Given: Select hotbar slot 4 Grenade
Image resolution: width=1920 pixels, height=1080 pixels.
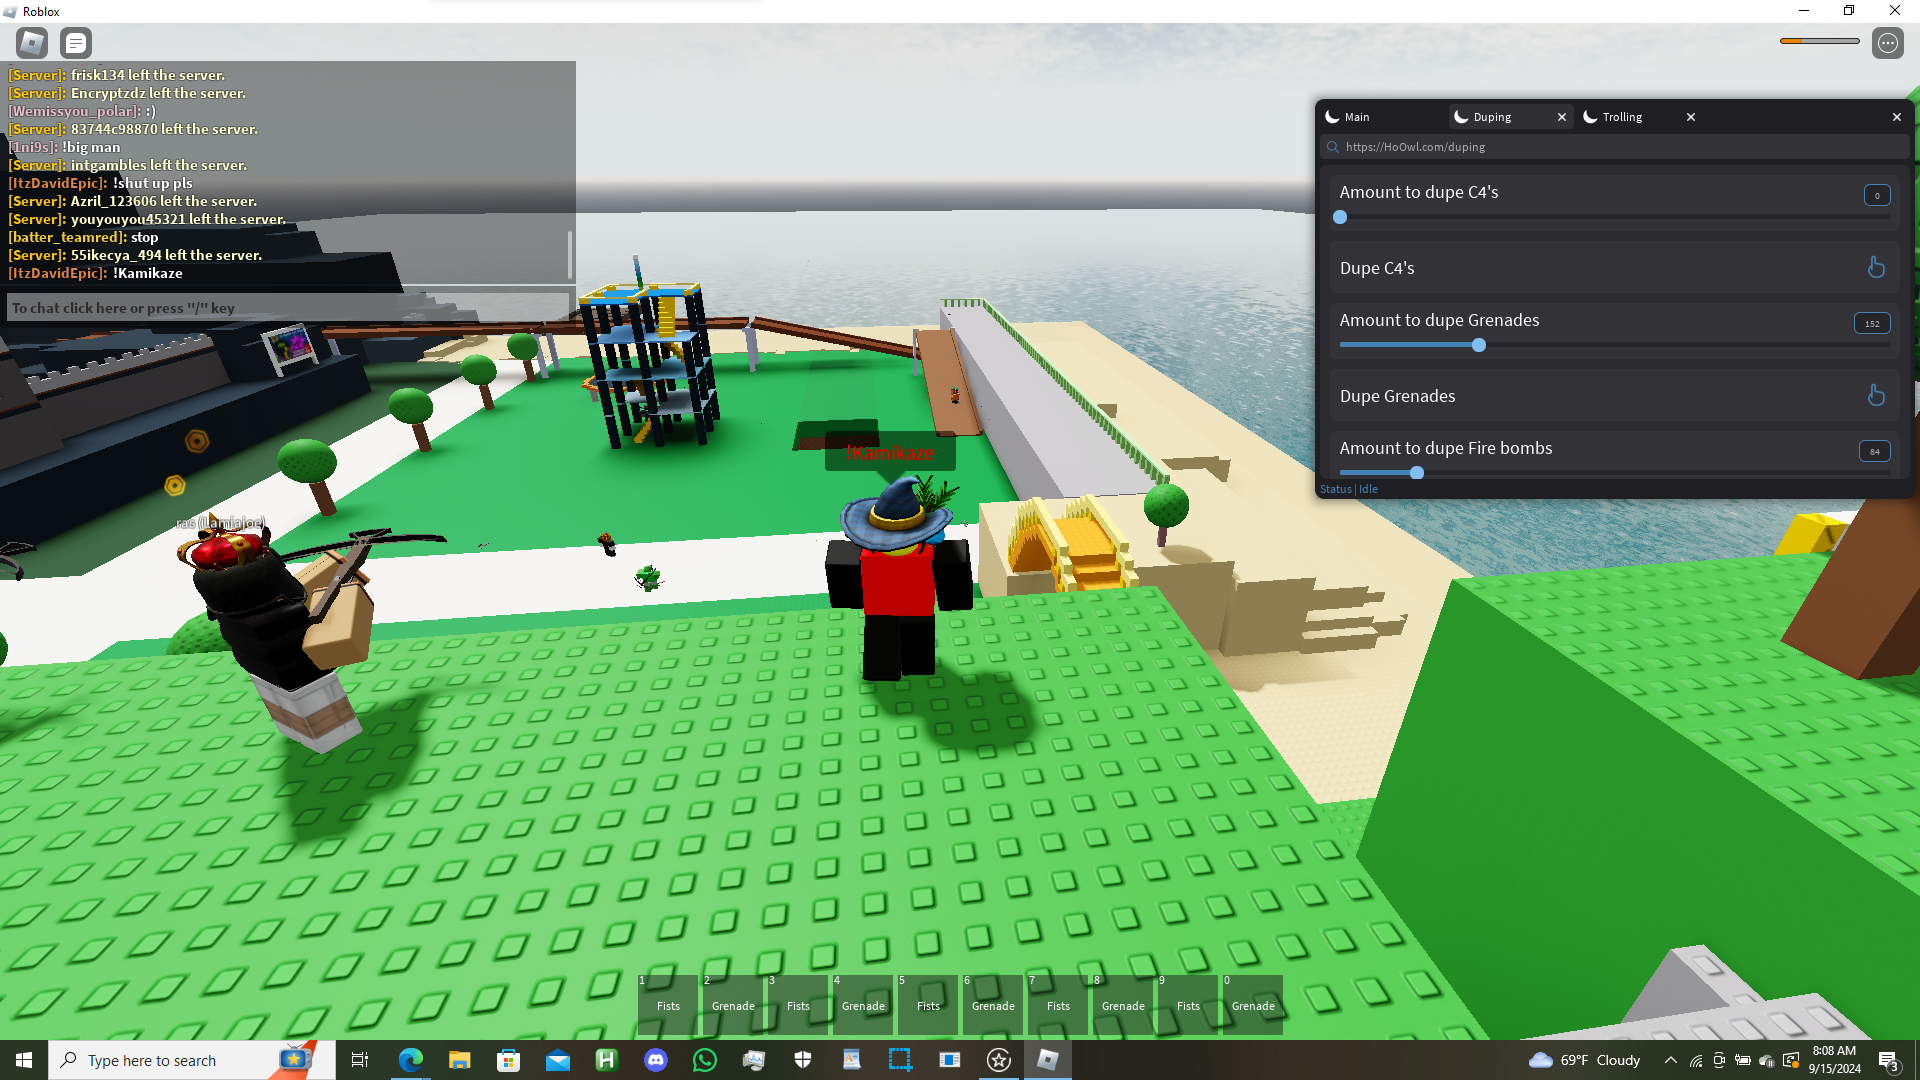Looking at the screenshot, I should [x=863, y=1005].
